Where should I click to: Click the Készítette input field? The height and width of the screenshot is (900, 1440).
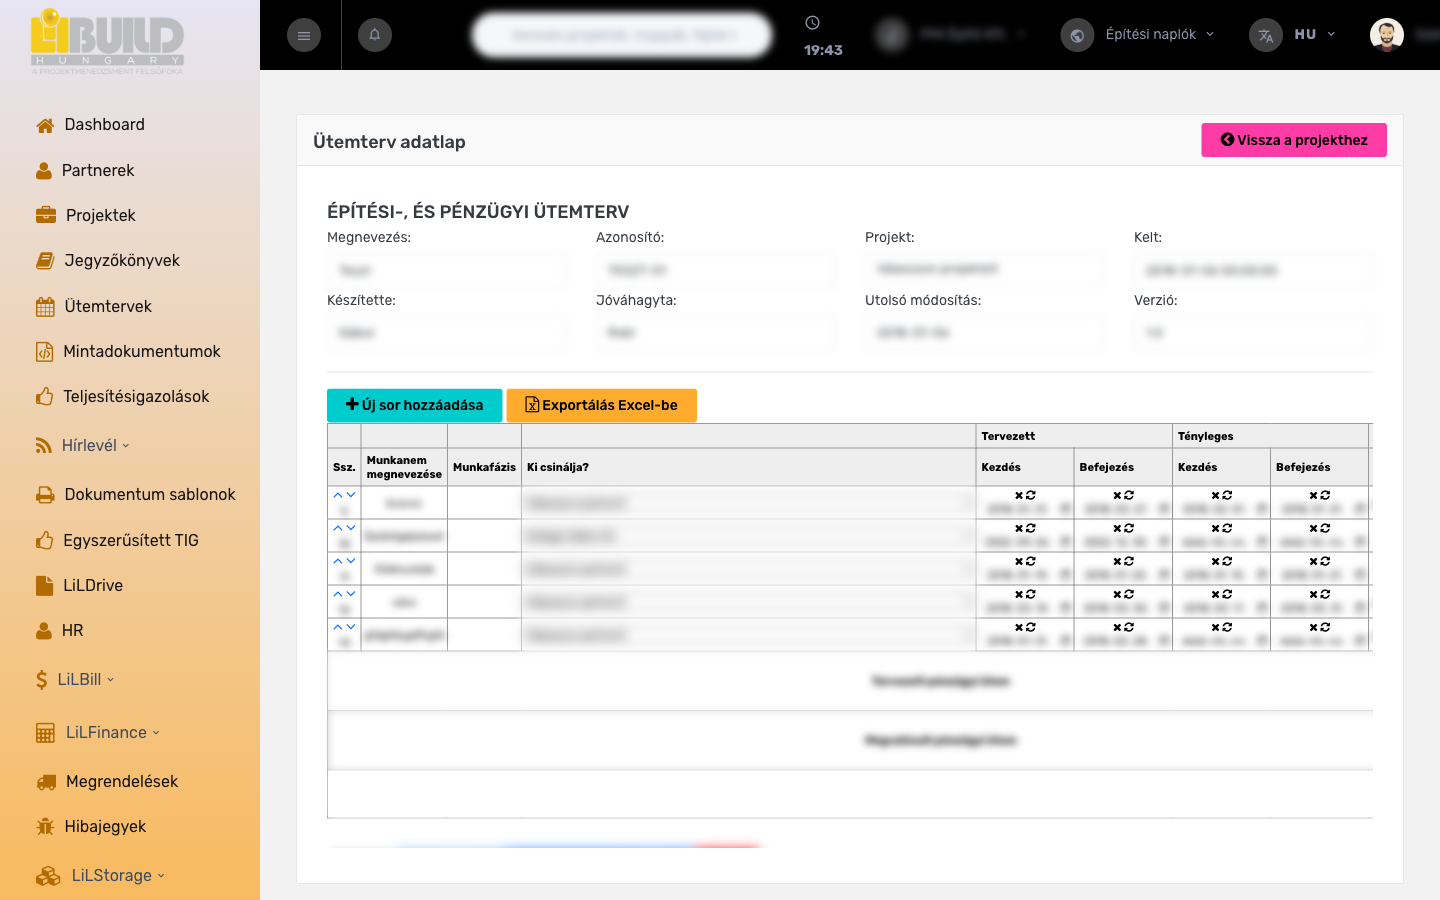coord(447,333)
